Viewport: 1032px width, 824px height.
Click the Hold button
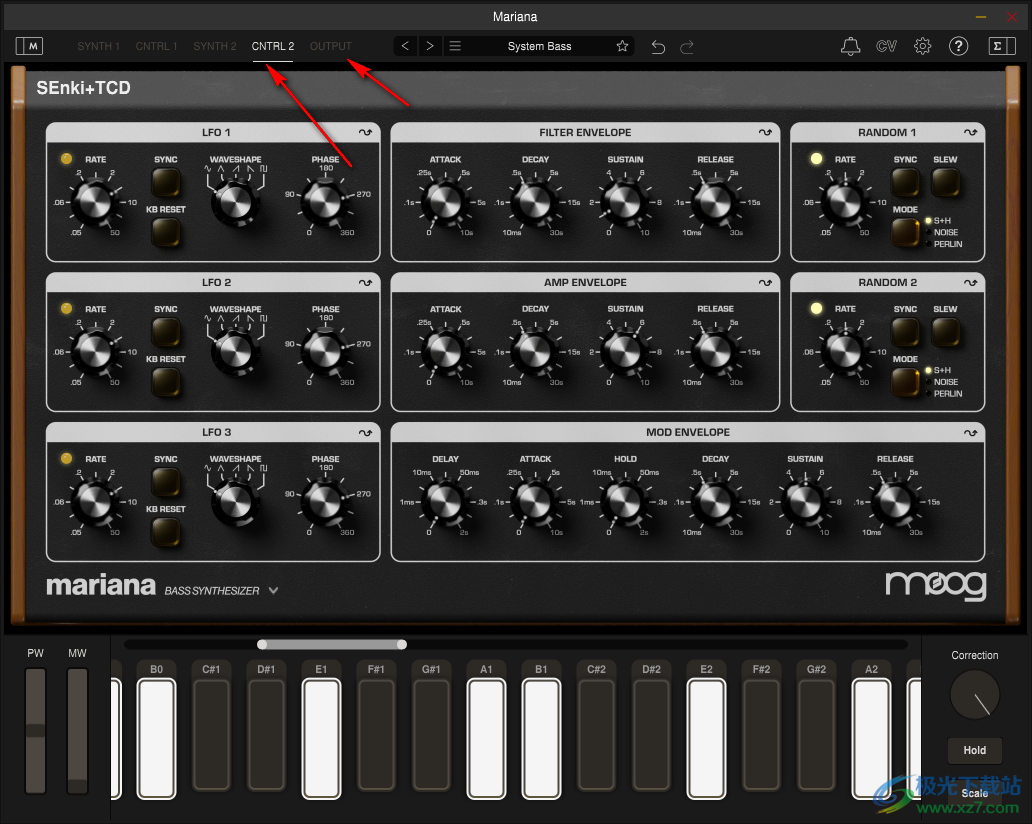(x=974, y=750)
